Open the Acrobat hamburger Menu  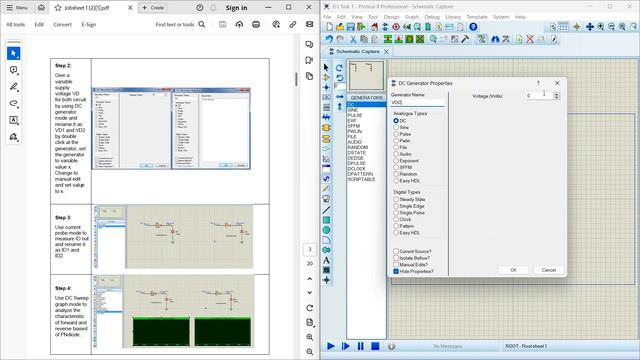click(17, 8)
